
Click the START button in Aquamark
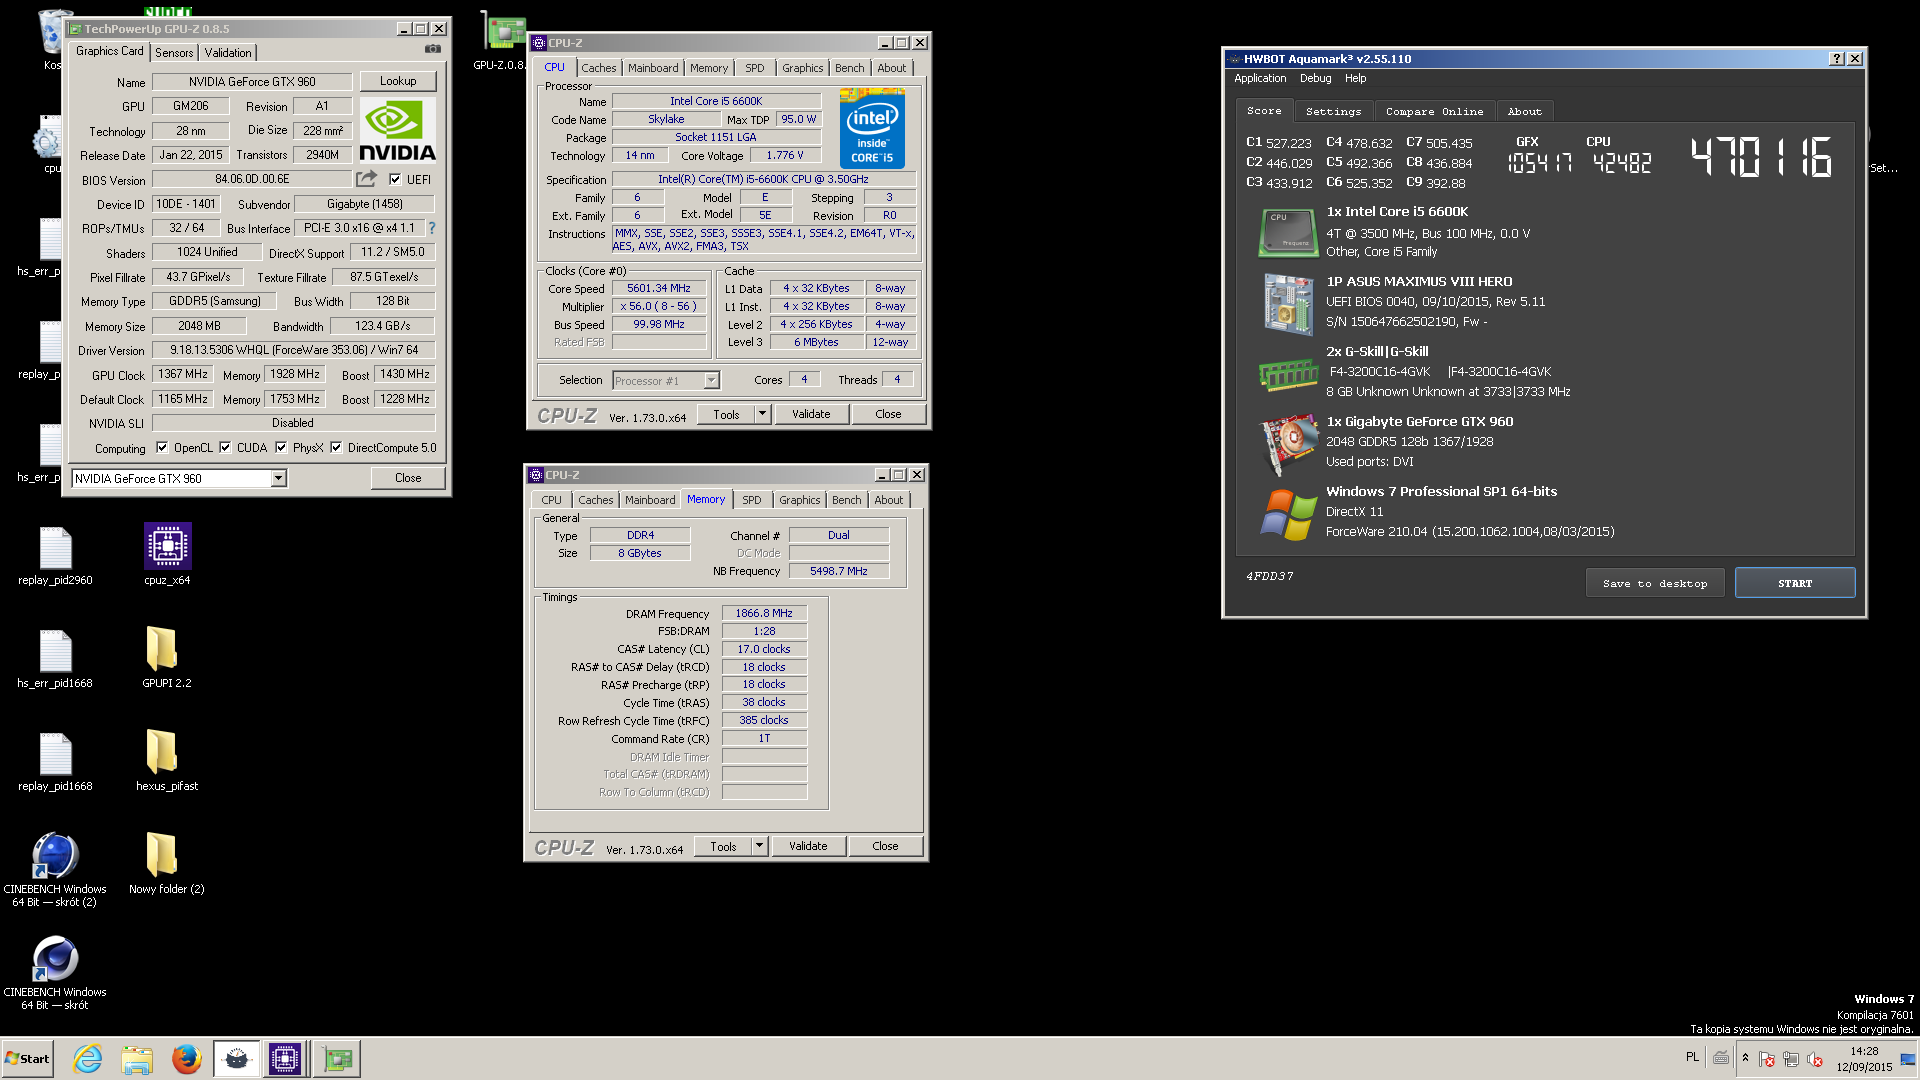pos(1795,583)
